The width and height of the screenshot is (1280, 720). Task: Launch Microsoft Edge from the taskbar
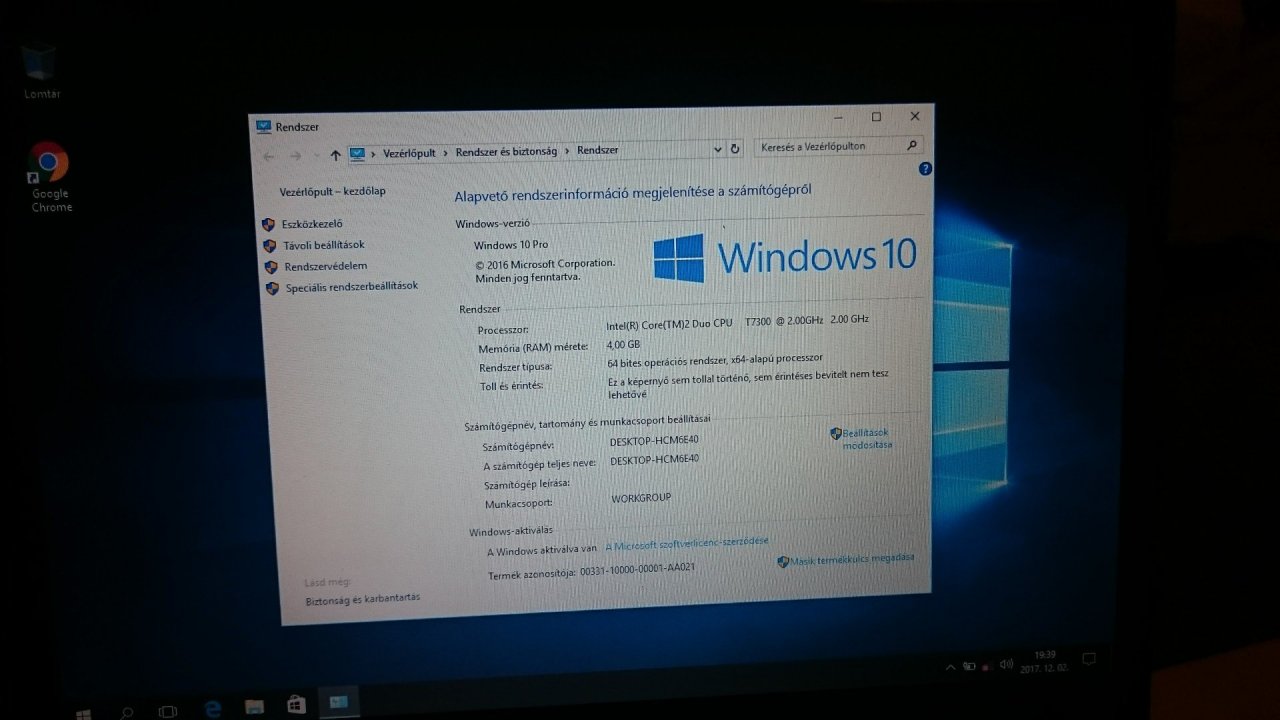click(213, 709)
